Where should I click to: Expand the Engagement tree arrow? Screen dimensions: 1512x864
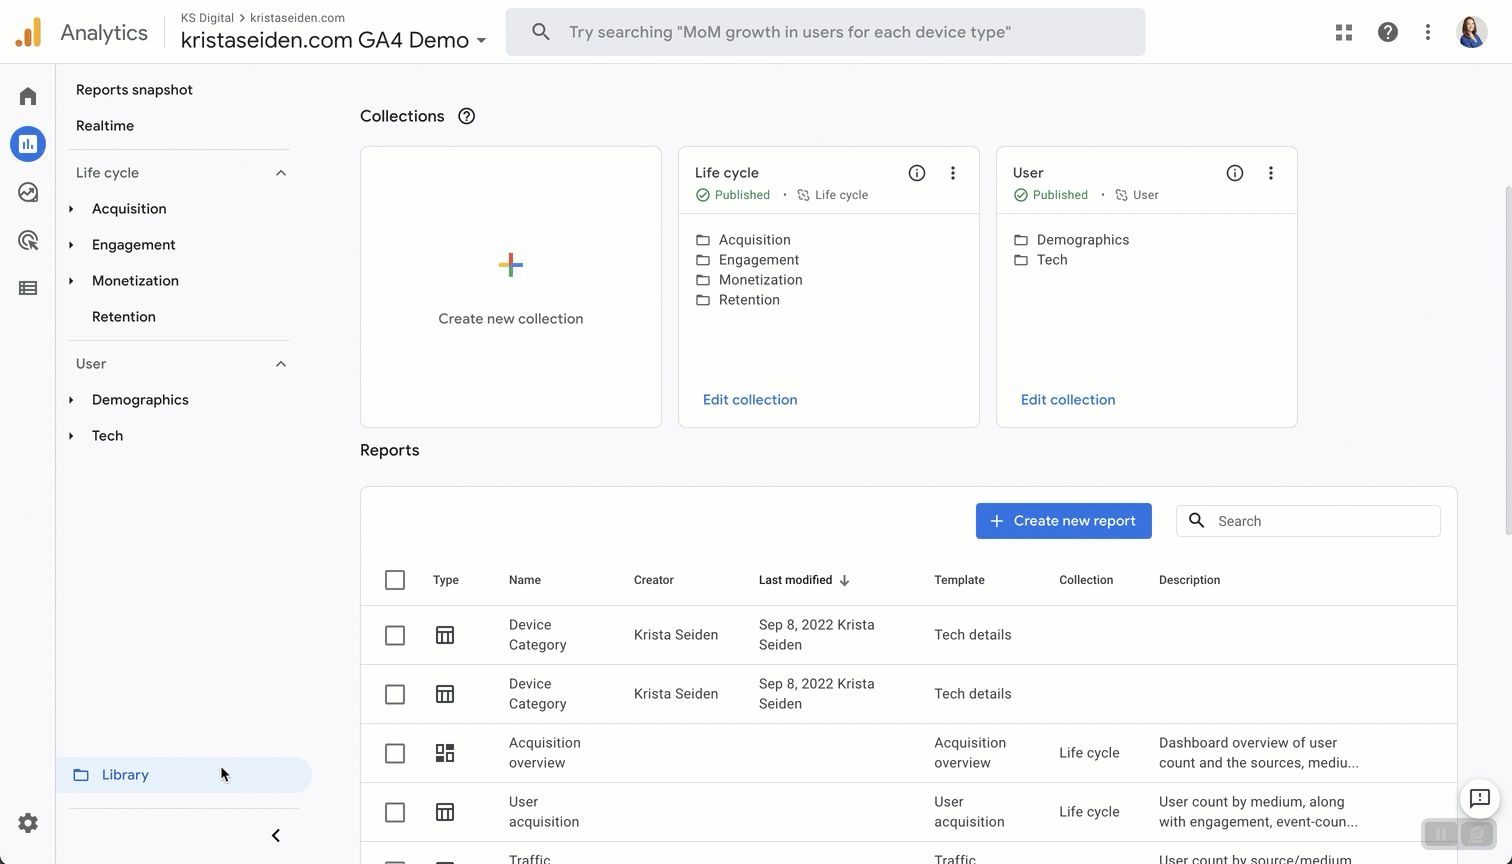[71, 245]
